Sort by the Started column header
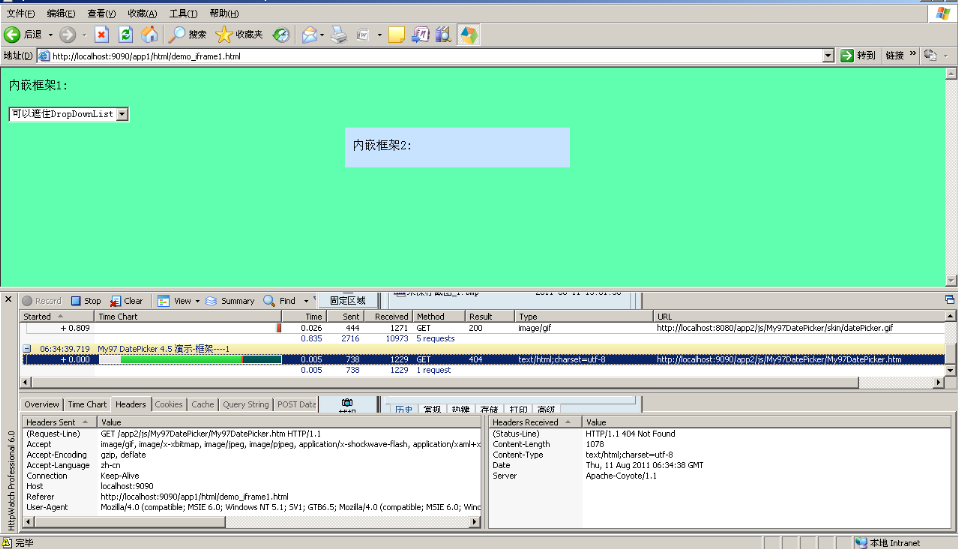 coord(58,316)
